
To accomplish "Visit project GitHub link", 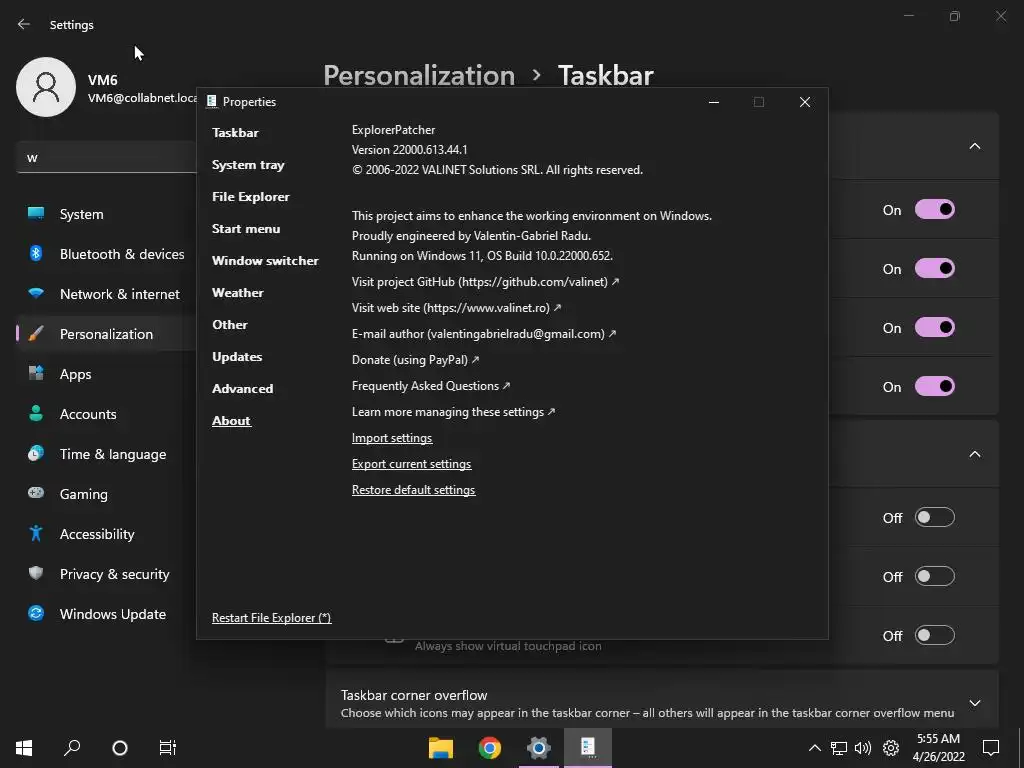I will pyautogui.click(x=485, y=281).
